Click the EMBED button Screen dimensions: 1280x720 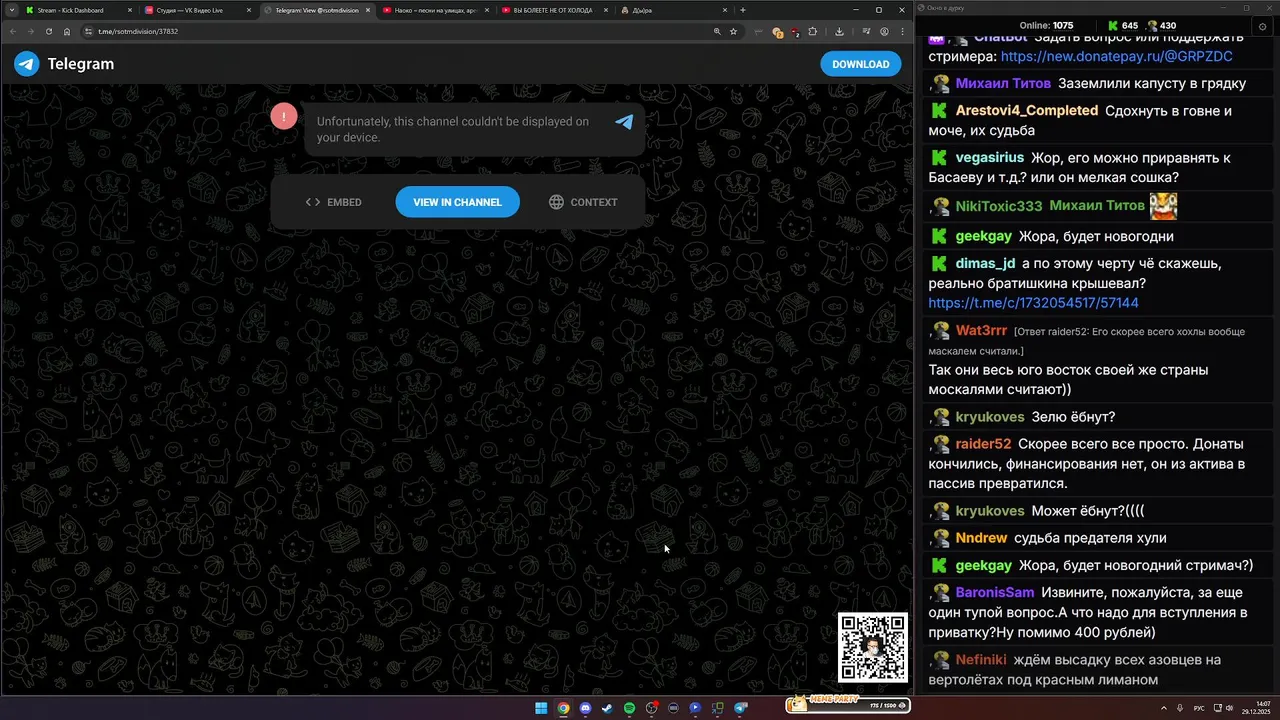coord(334,202)
